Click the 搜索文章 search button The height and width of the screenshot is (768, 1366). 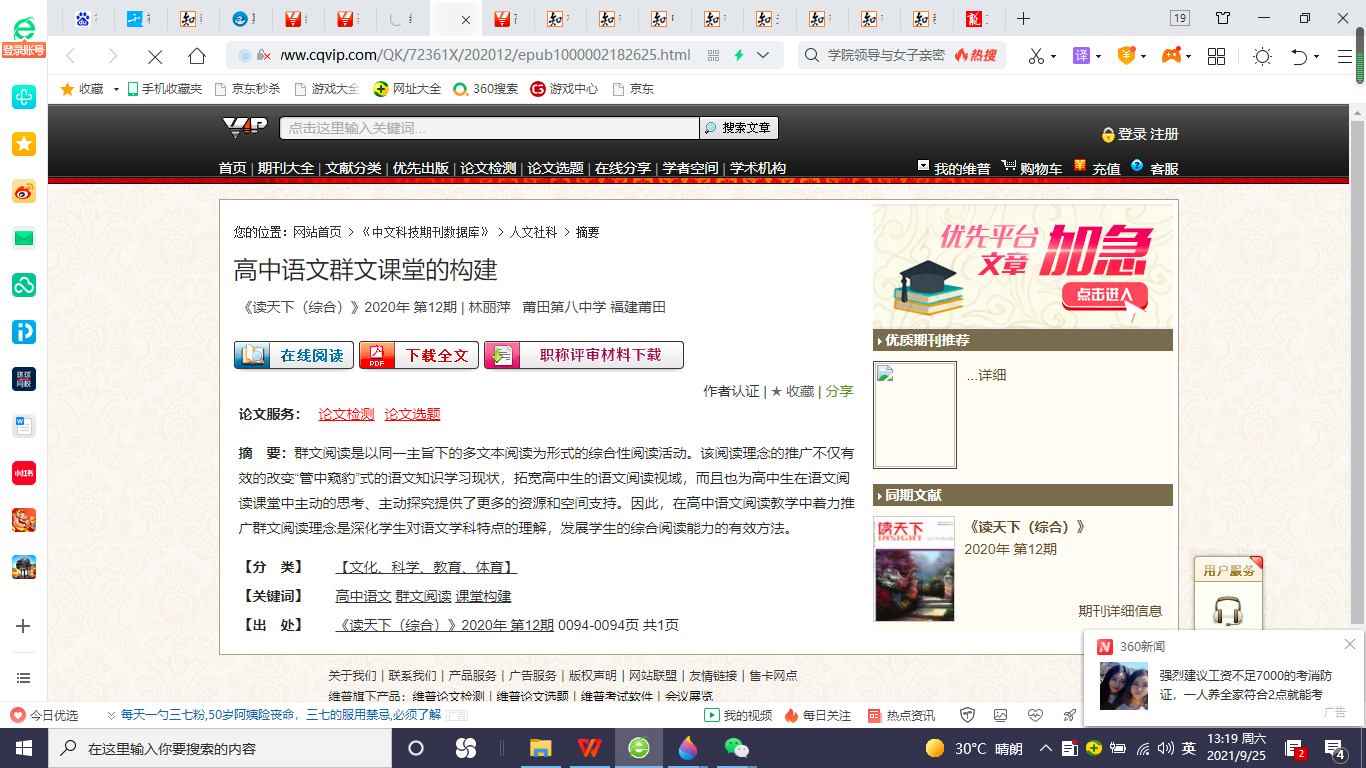pos(739,128)
